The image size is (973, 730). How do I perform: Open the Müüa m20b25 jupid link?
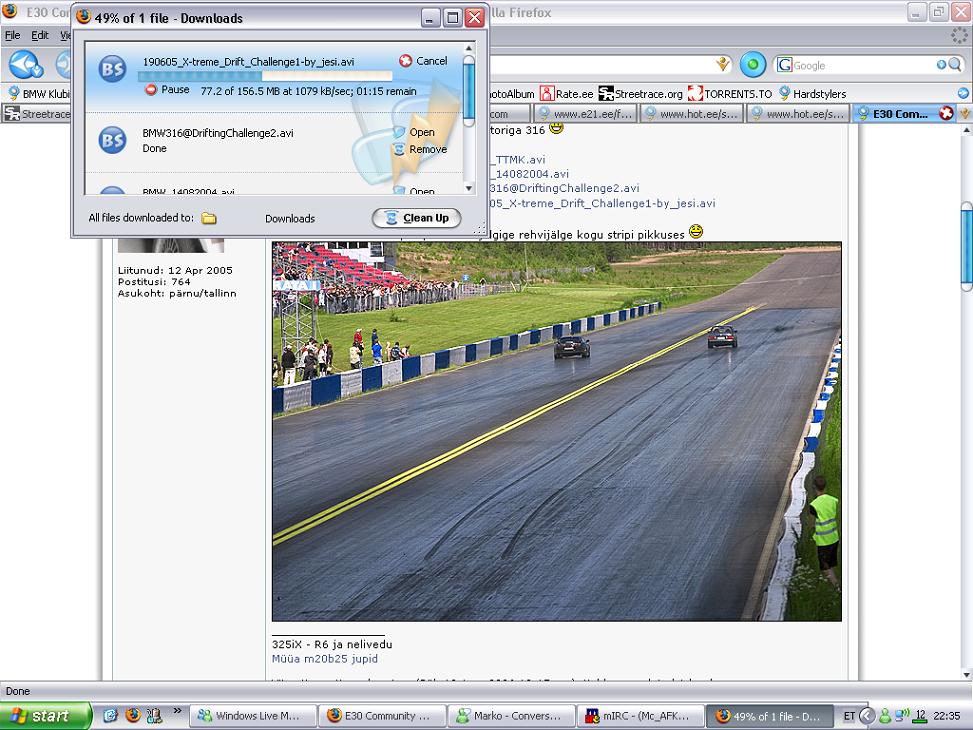[x=325, y=659]
